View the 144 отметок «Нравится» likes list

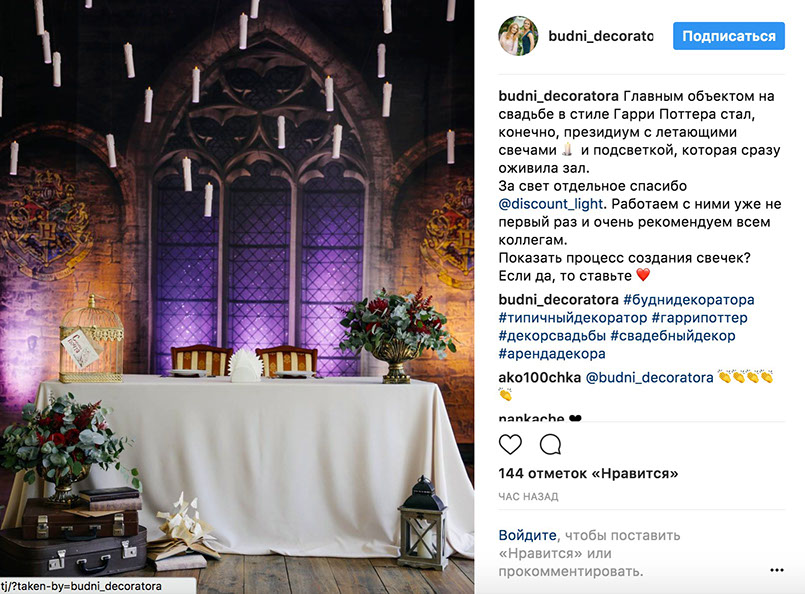click(588, 473)
